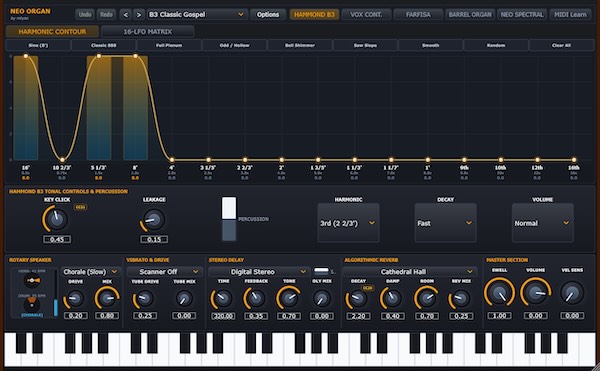Click the rotary speaker drum icon
Image resolution: width=600 pixels, height=371 pixels.
coord(32,304)
